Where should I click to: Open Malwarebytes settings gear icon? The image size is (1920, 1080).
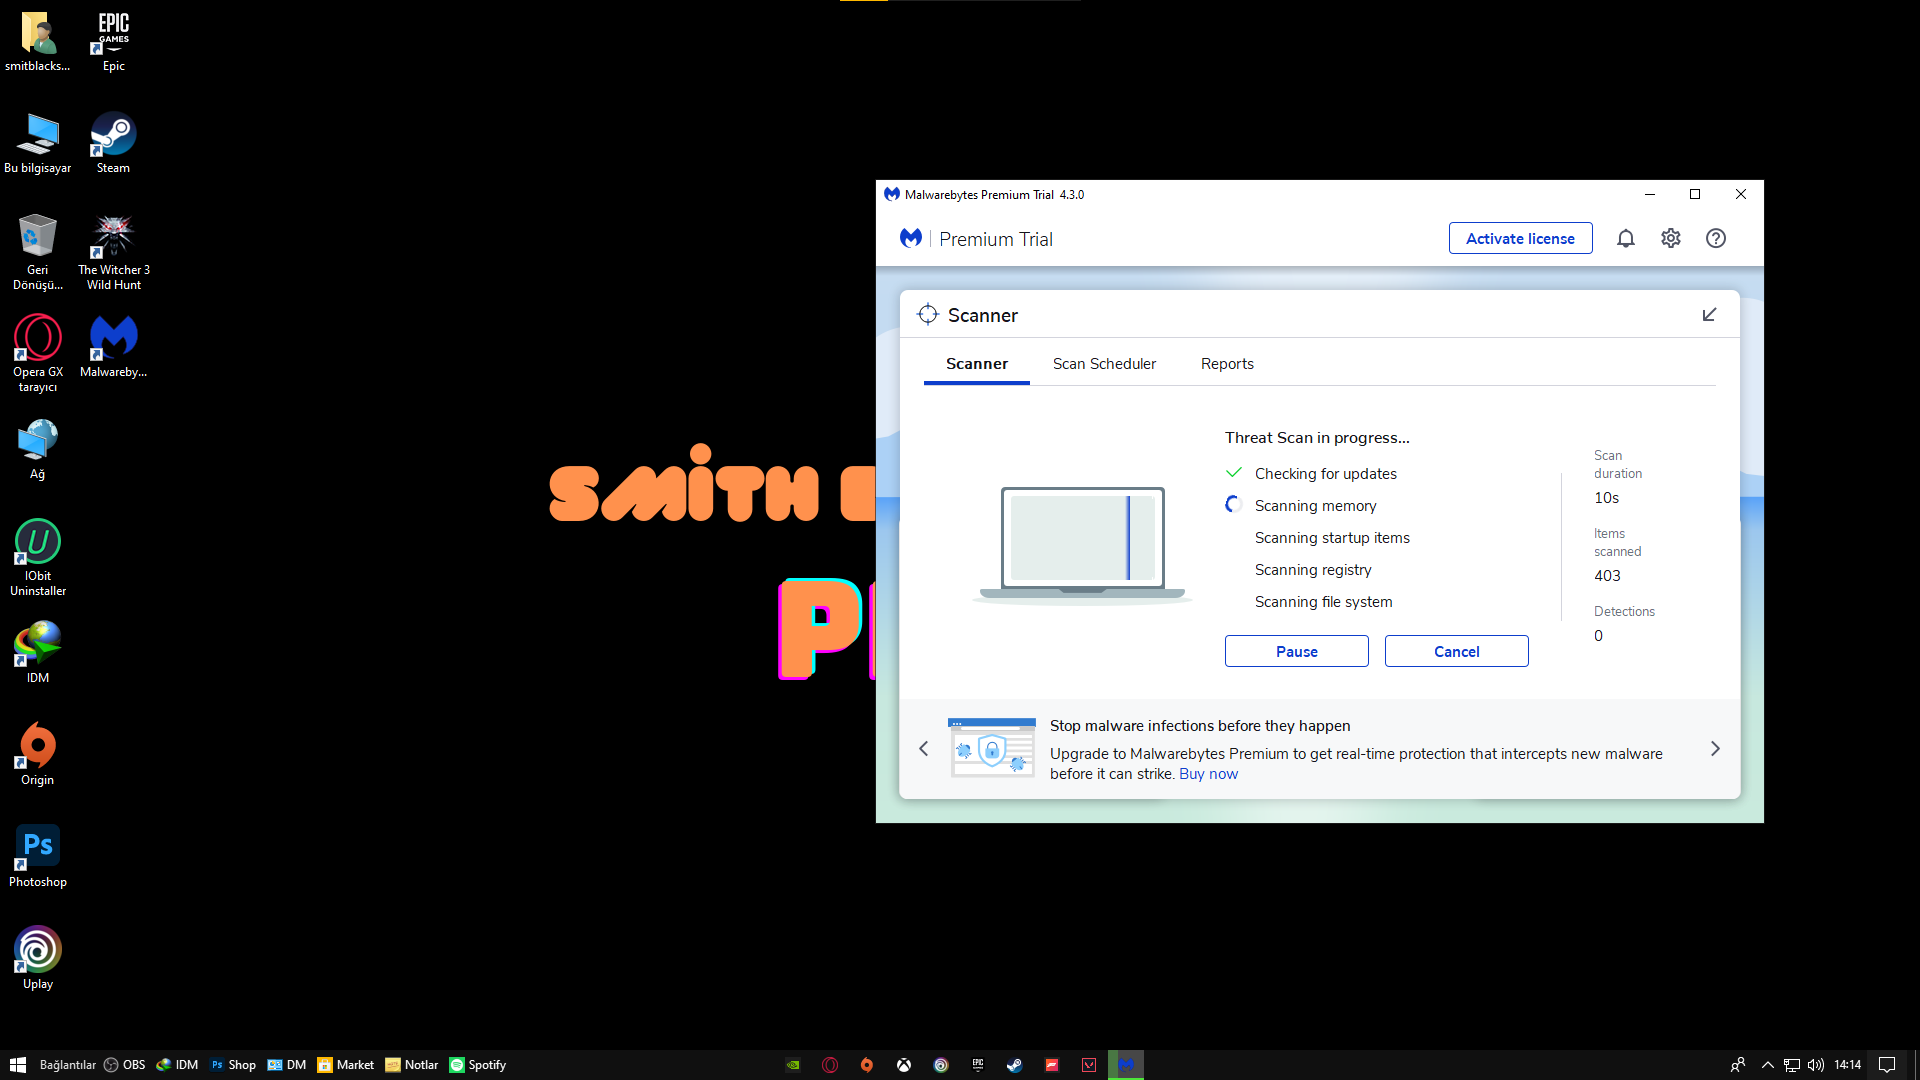[1671, 238]
